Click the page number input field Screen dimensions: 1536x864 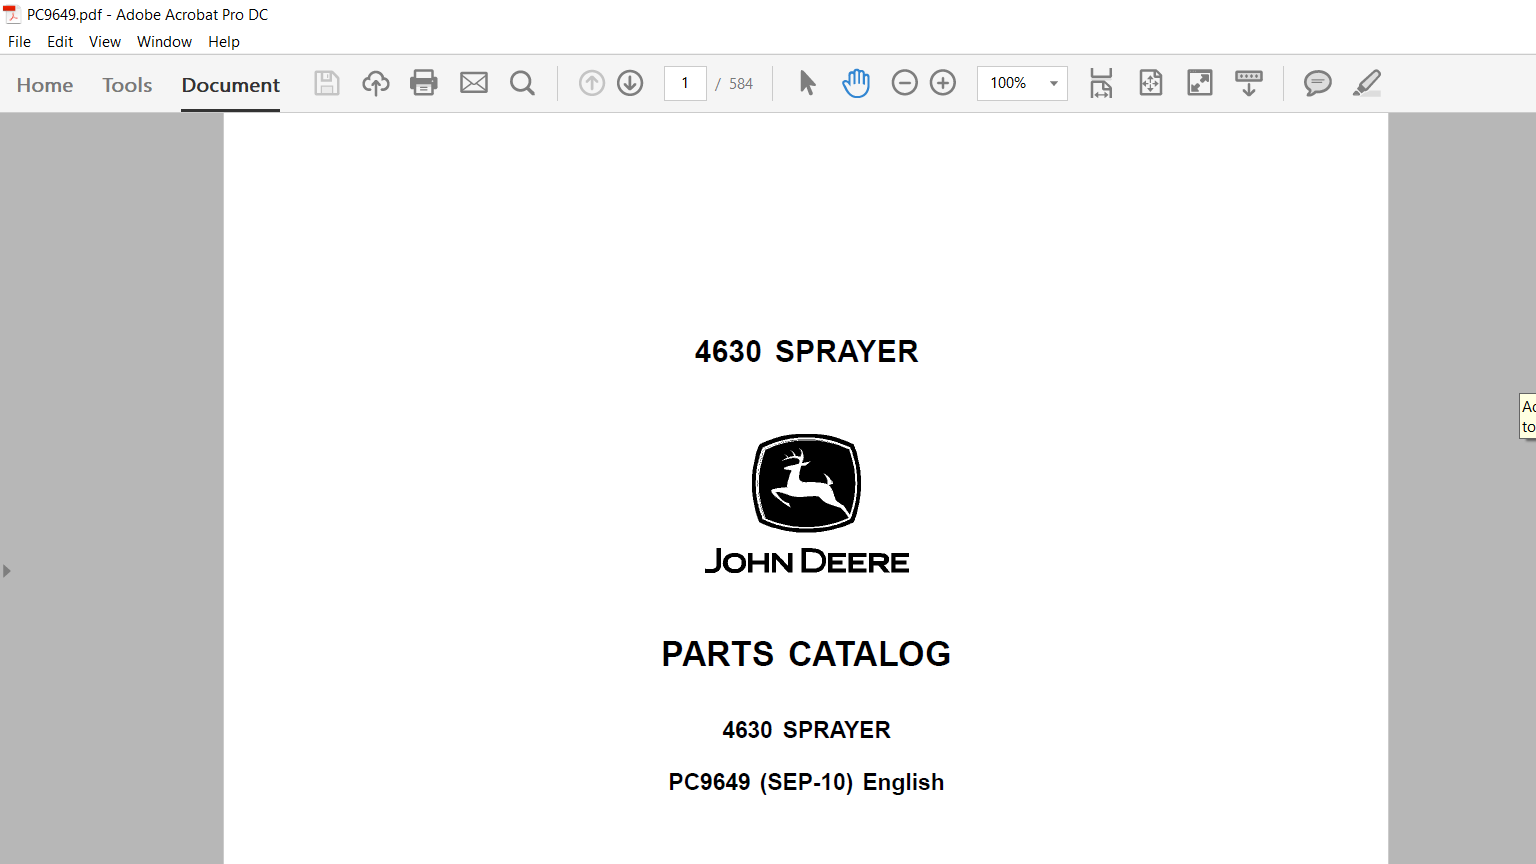(x=685, y=83)
